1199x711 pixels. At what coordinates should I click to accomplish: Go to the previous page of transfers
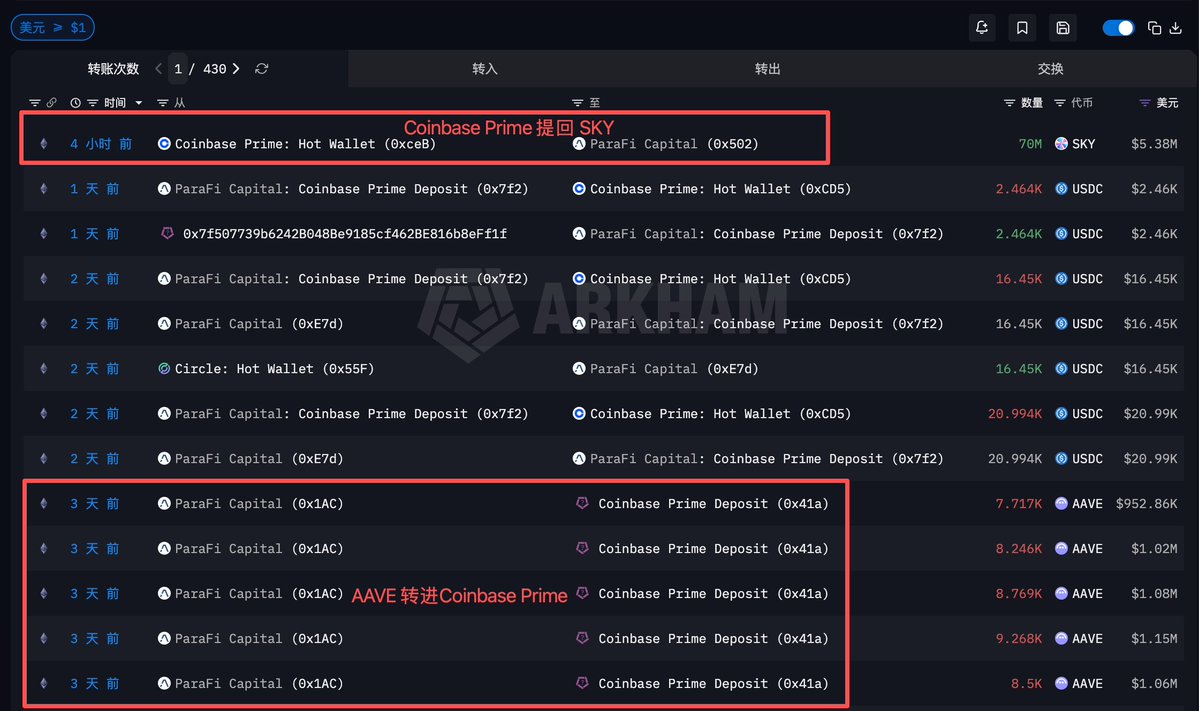(158, 69)
